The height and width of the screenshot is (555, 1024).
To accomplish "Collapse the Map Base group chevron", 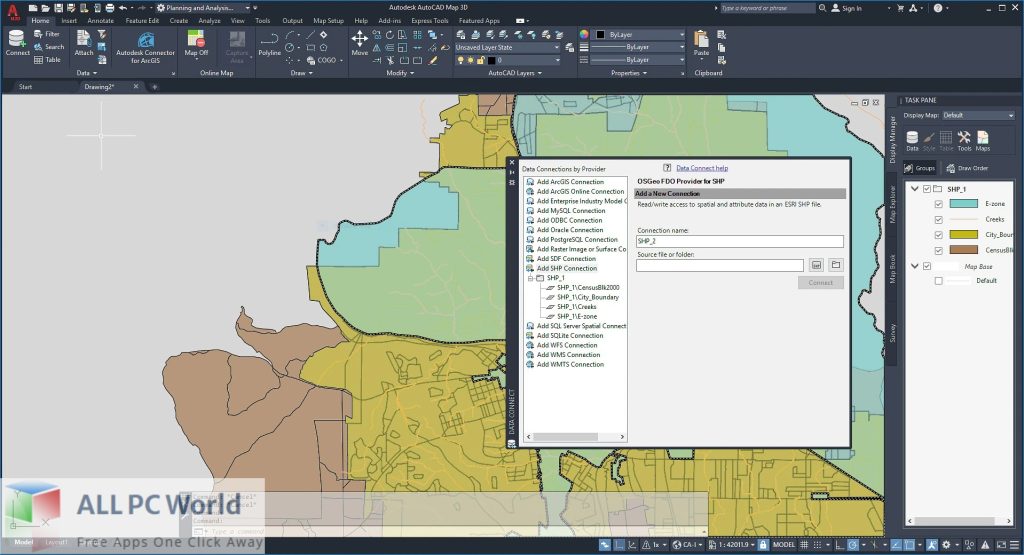I will tap(915, 266).
